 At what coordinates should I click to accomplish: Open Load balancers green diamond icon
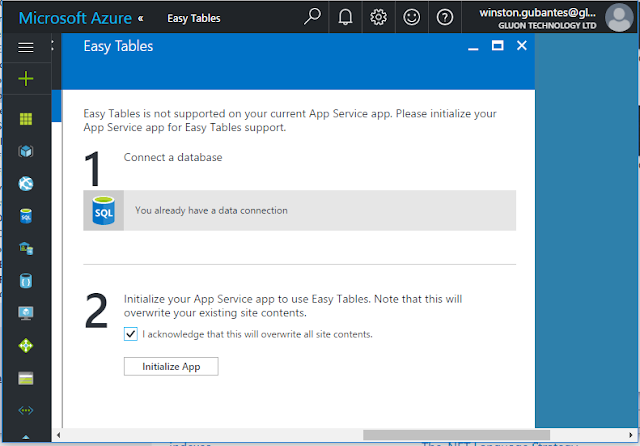[x=26, y=346]
